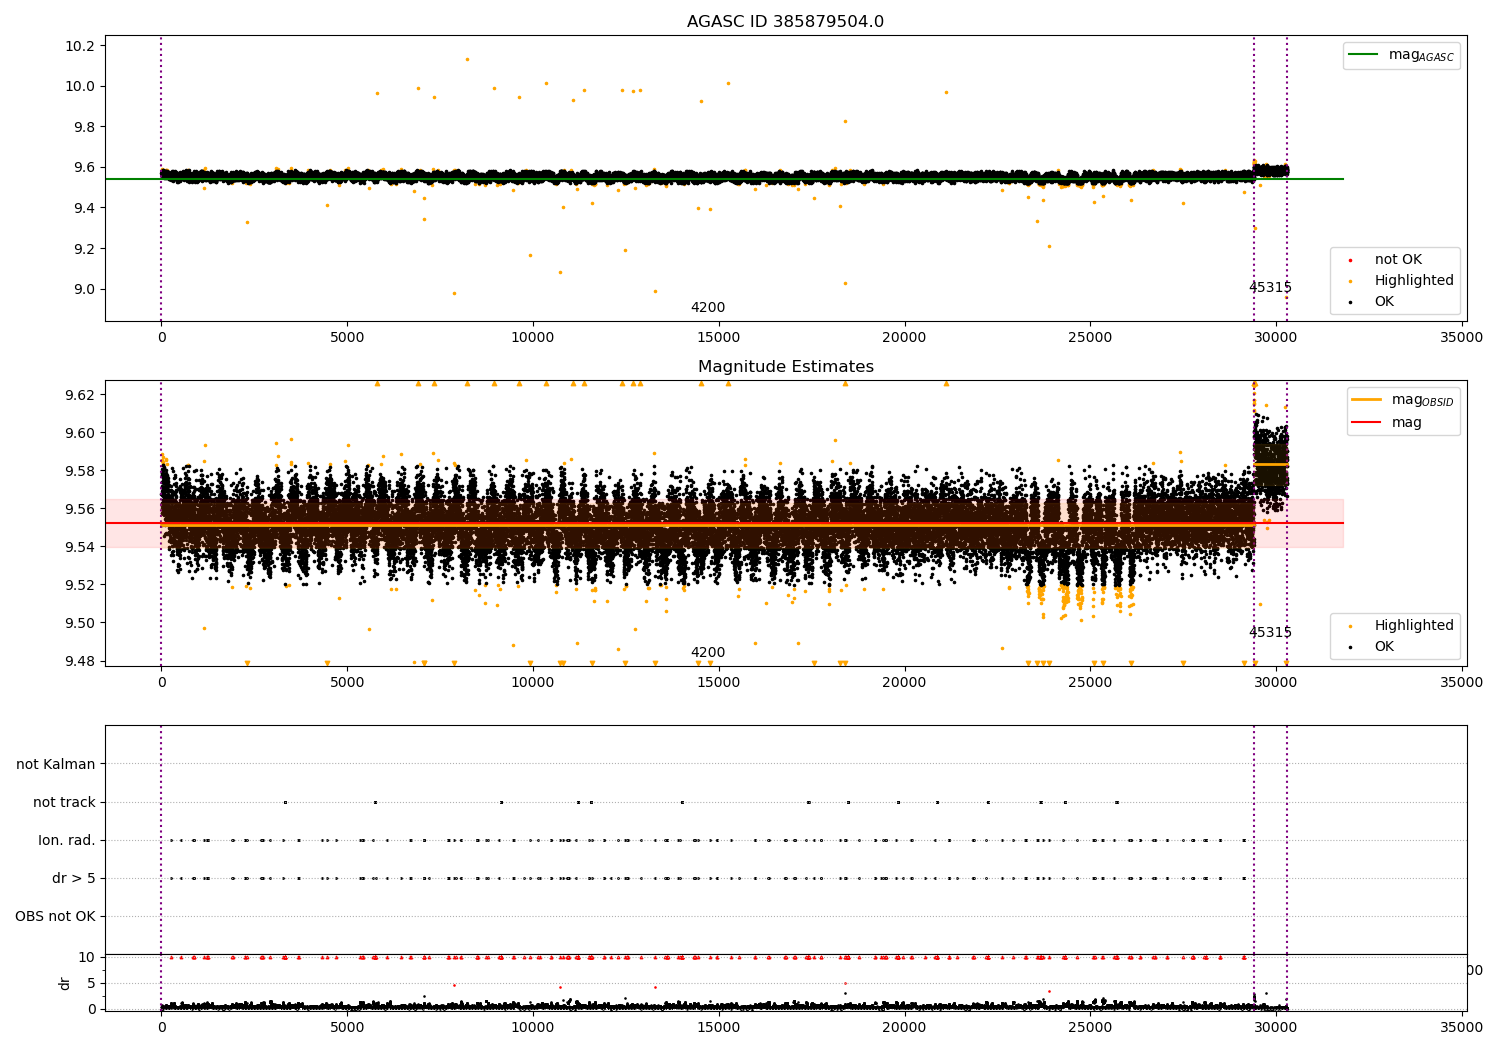The width and height of the screenshot is (1500, 1050).
Task: Click the 30000 x-axis tick under the top plot
Action: [x=1275, y=338]
